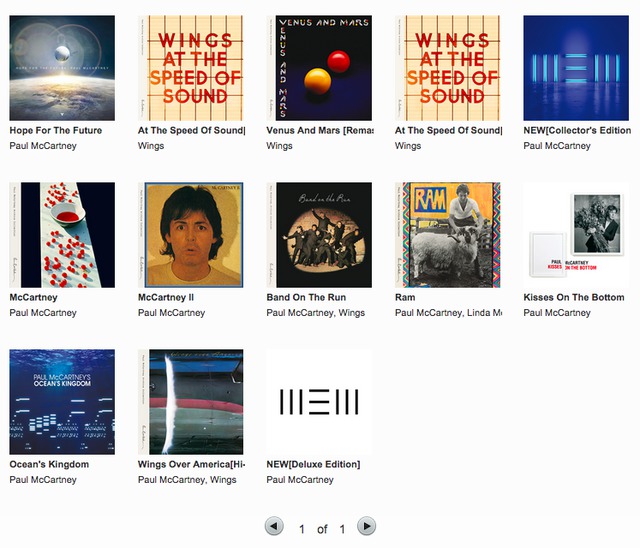The width and height of the screenshot is (640, 548).
Task: Open the Band On The Run cover
Action: click(319, 235)
